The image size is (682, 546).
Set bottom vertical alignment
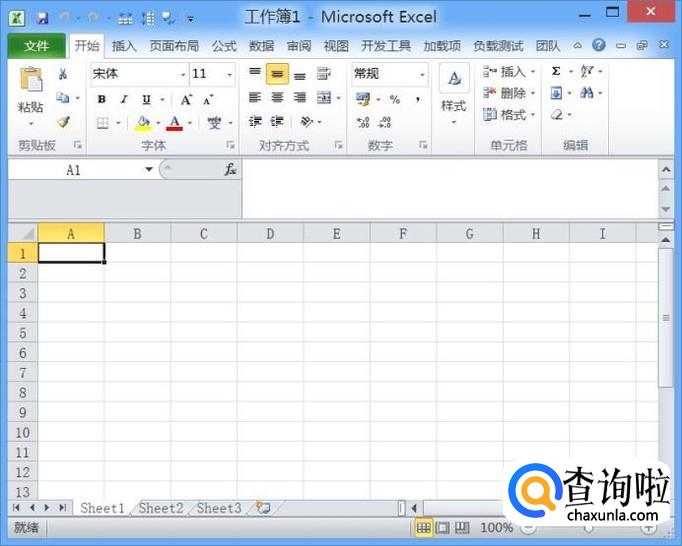pyautogui.click(x=300, y=75)
